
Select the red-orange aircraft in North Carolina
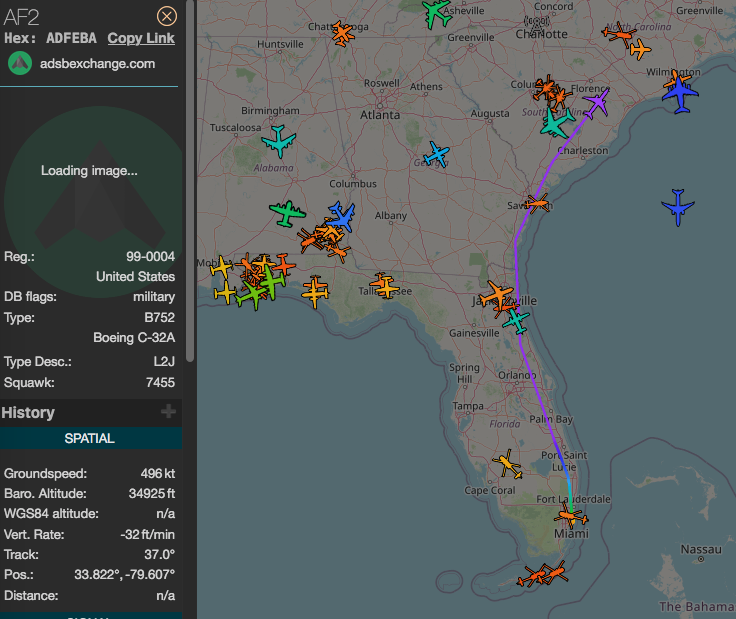click(x=619, y=34)
